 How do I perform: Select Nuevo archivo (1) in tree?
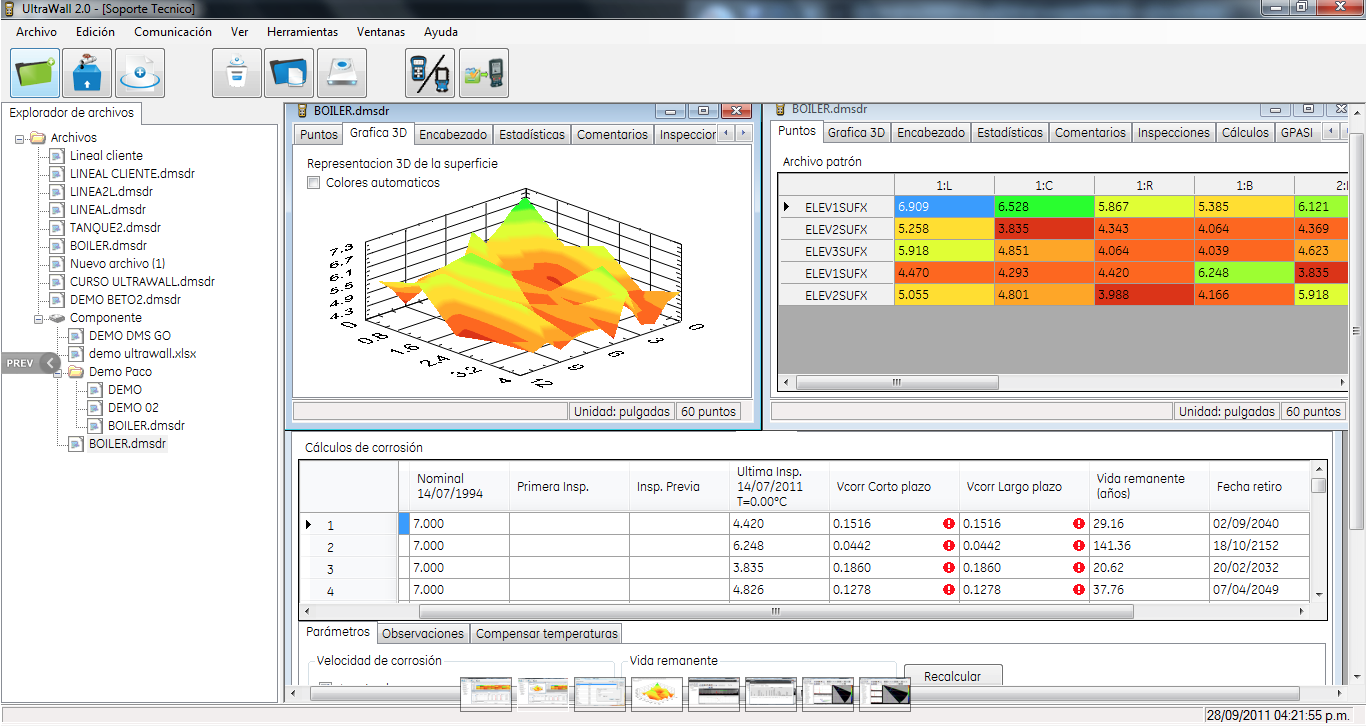pos(117,264)
